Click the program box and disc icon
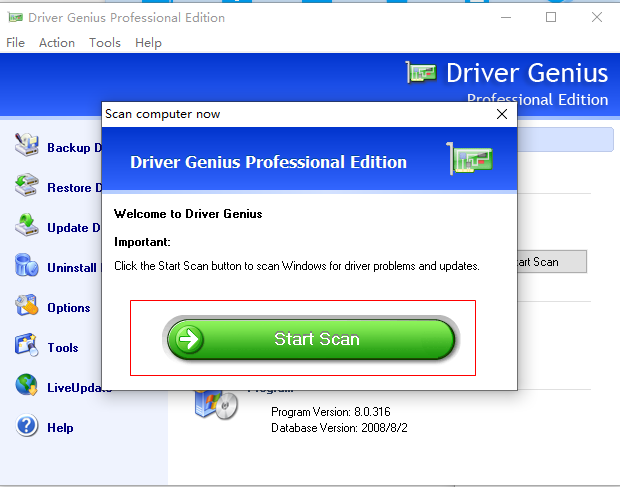 (216, 404)
